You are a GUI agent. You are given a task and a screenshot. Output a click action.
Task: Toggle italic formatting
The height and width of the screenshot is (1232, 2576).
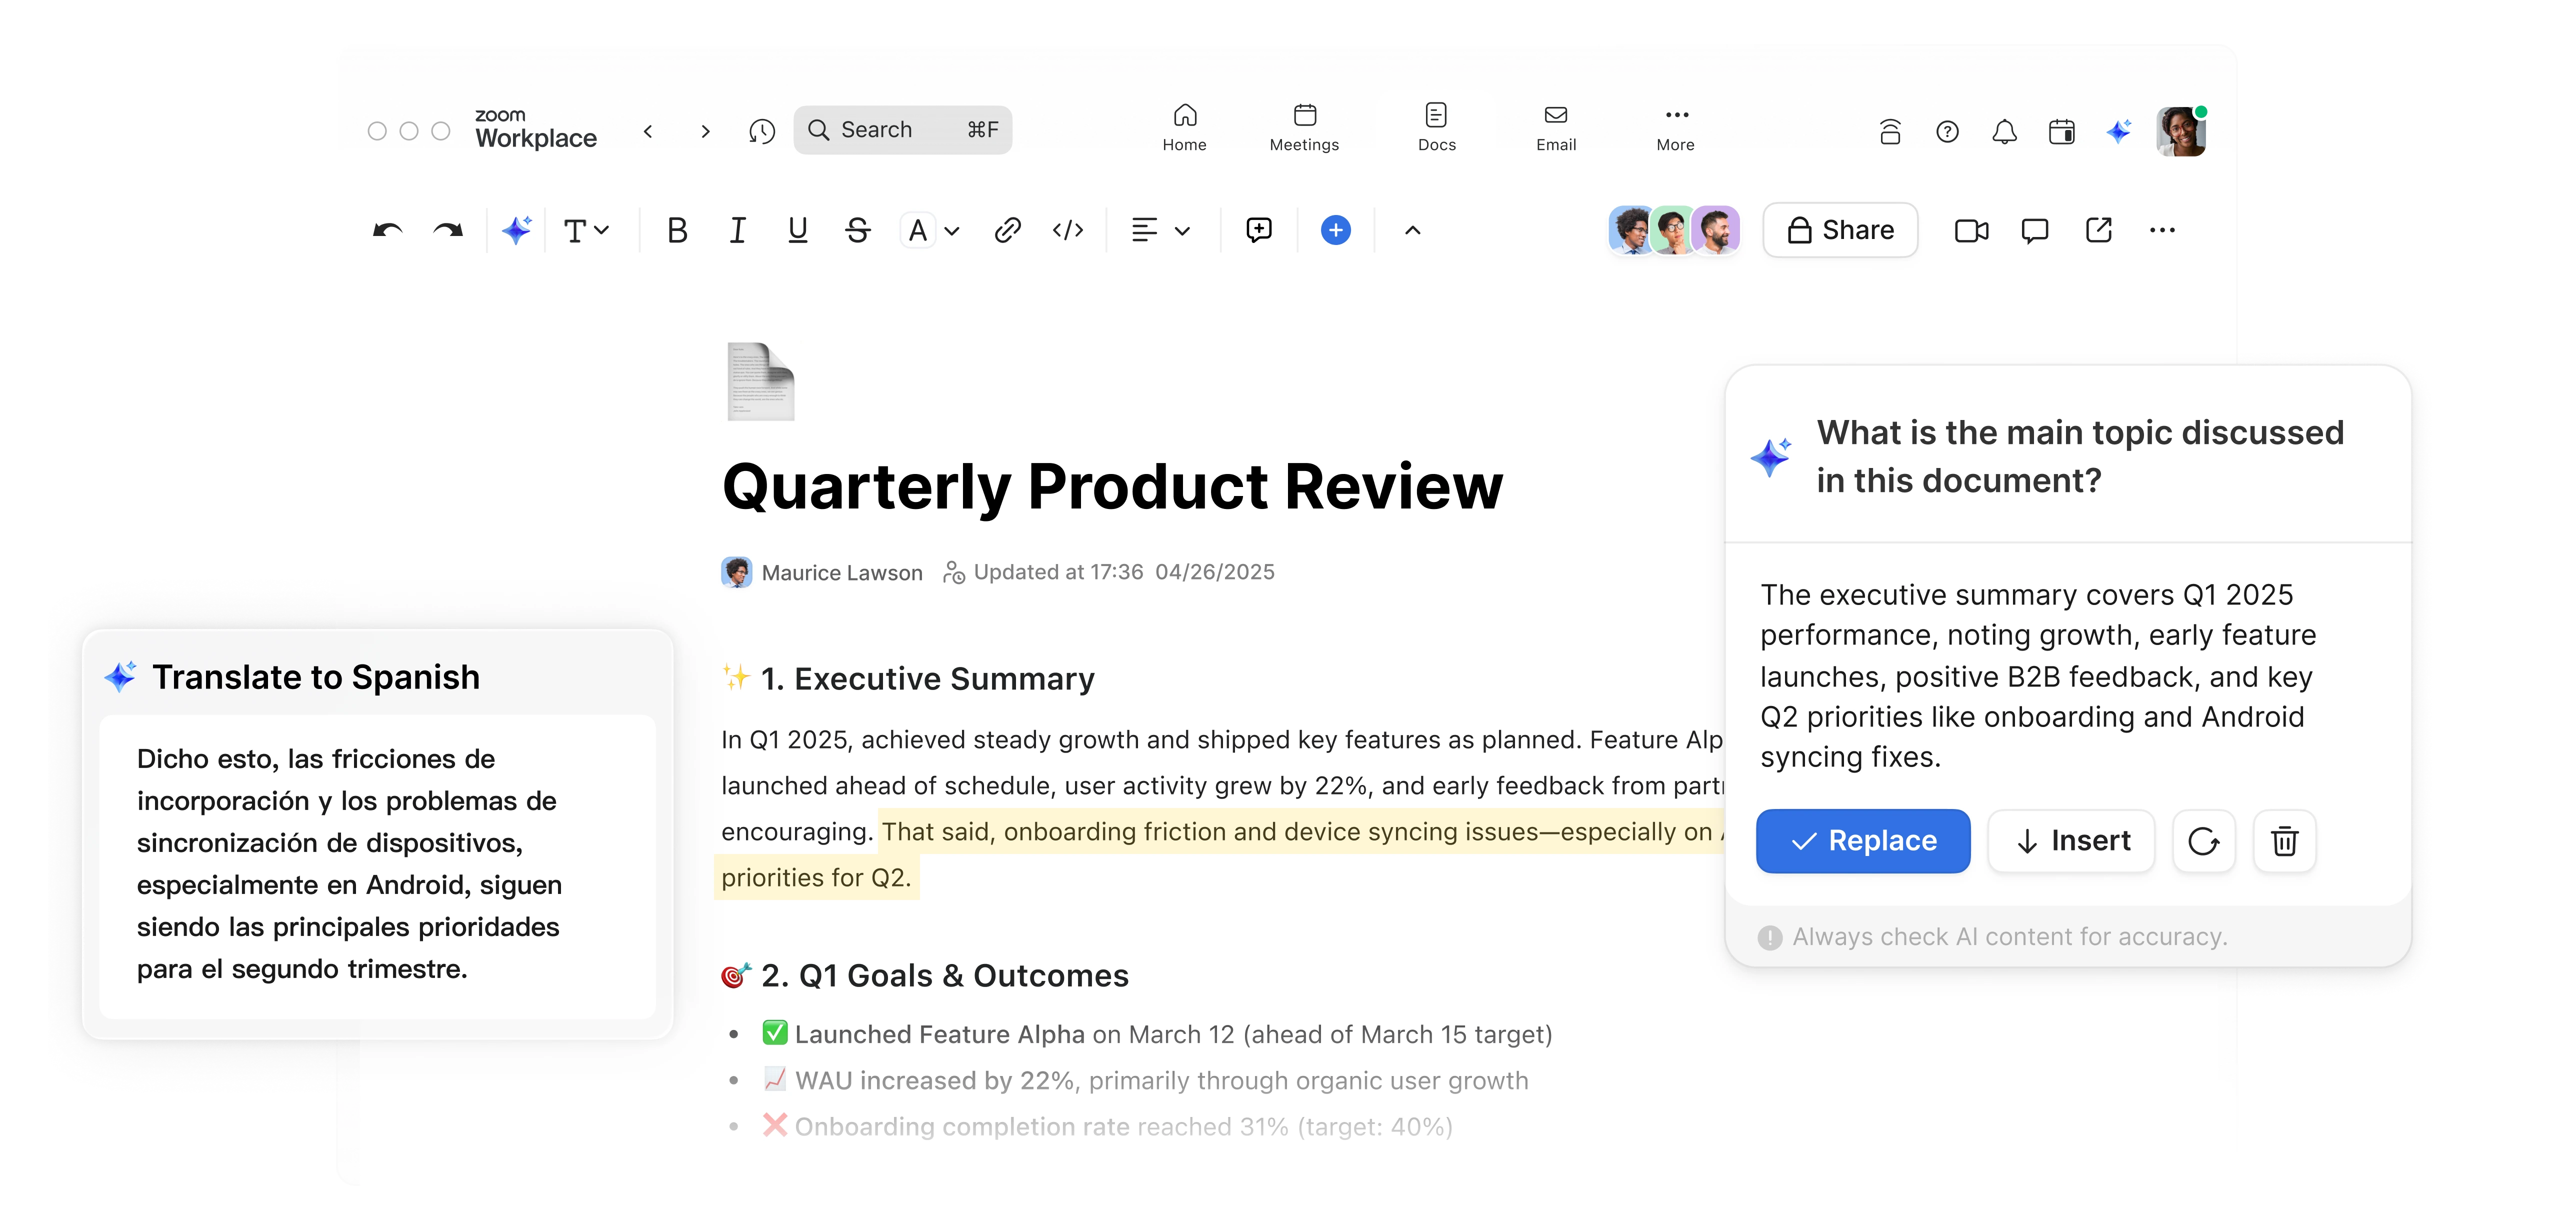737,230
